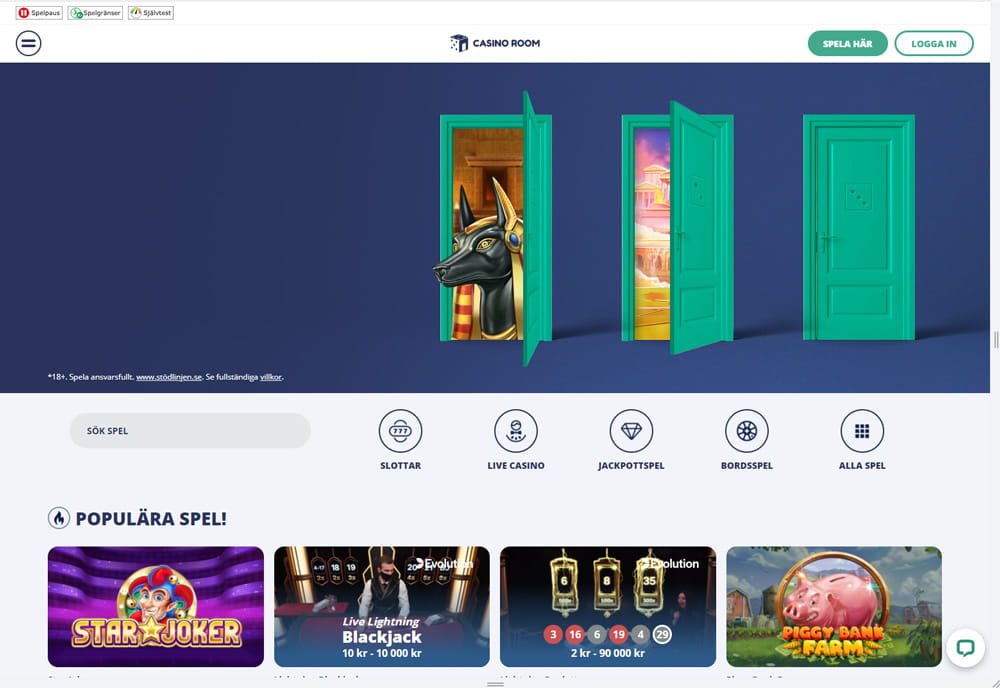The image size is (1000, 688).
Task: Open the Slottar category icon
Action: pyautogui.click(x=401, y=431)
